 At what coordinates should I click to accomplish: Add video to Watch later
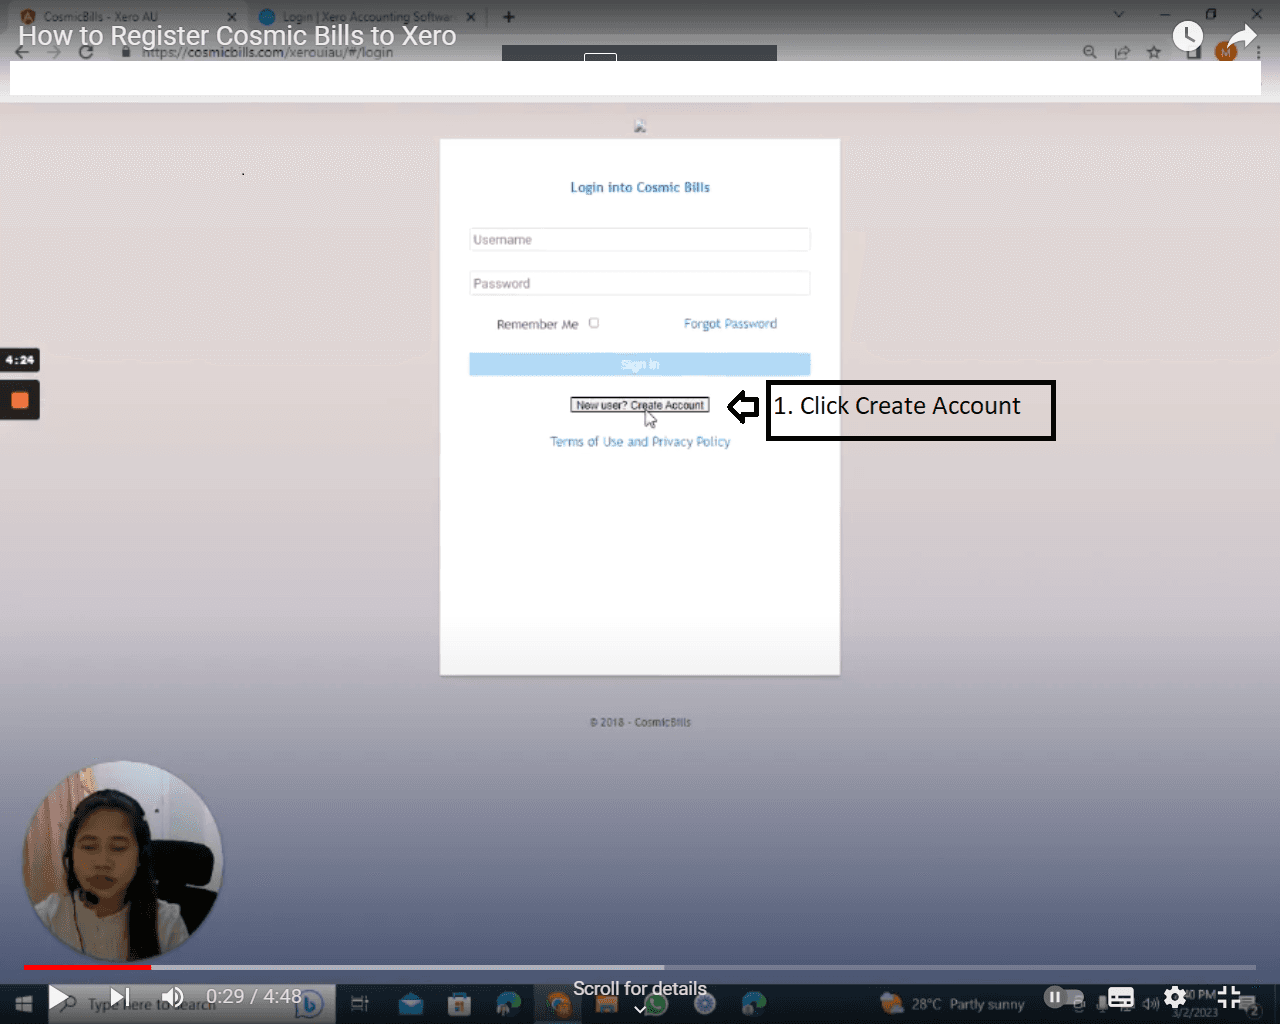pos(1187,36)
